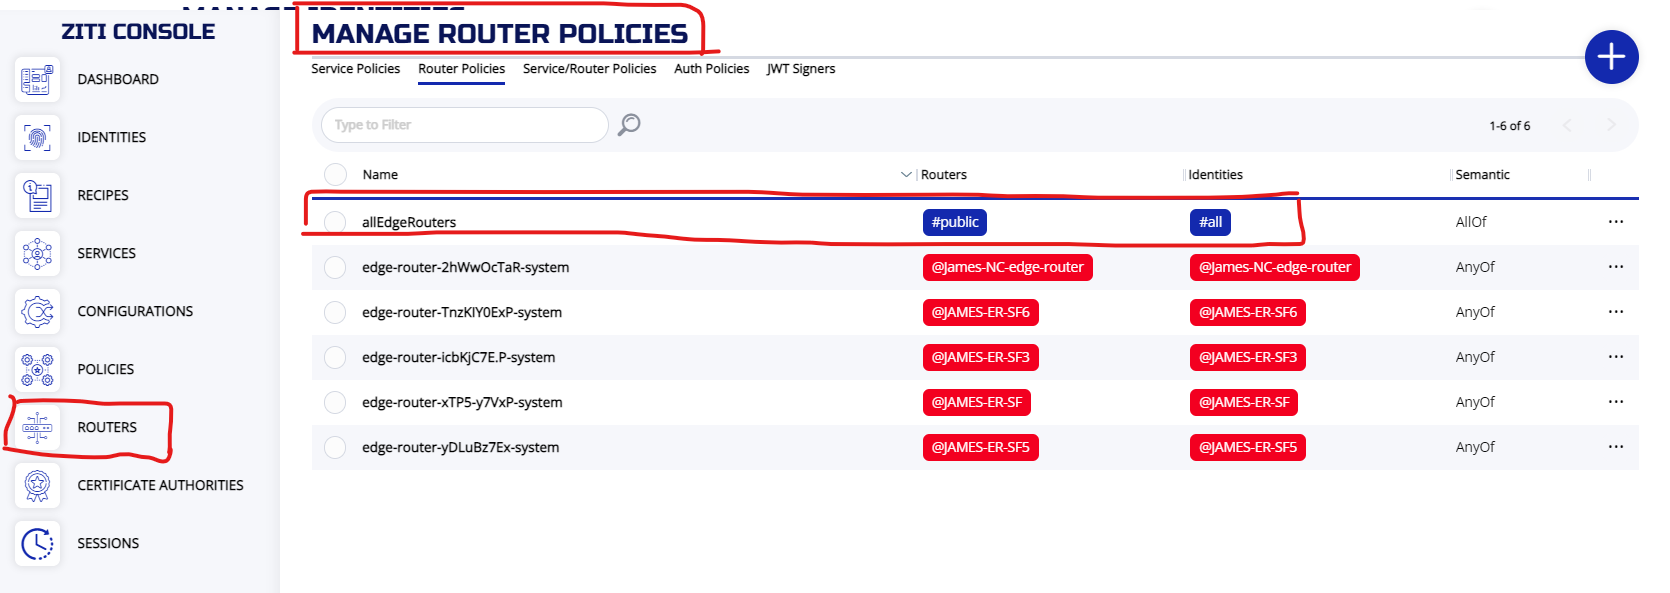This screenshot has height=593, width=1670.
Task: Check the edge-router-xTP5-y7VxP-system row
Action: [x=336, y=402]
